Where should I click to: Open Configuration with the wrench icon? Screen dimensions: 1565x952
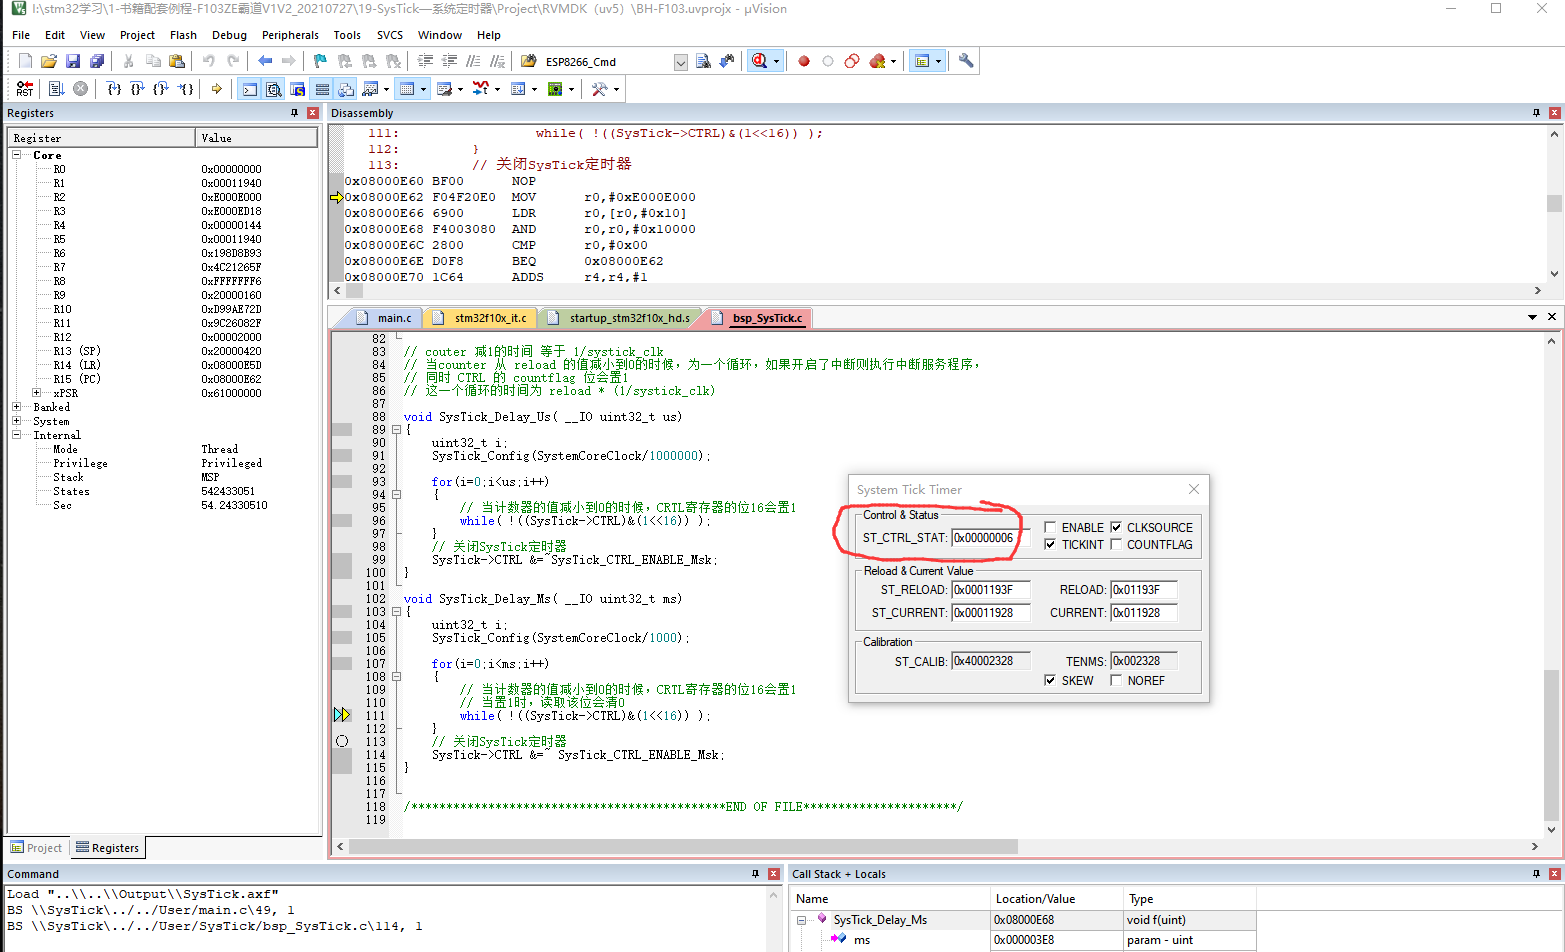coord(966,61)
